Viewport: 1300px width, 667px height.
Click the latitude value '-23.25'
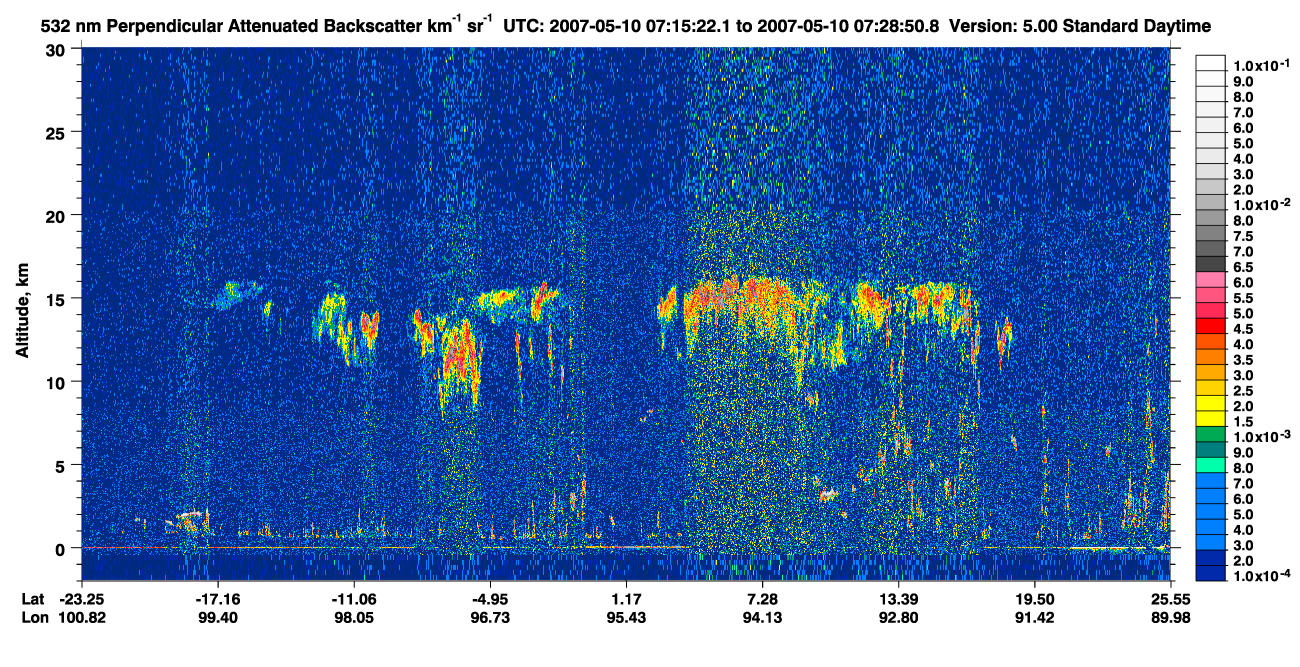pyautogui.click(x=82, y=599)
